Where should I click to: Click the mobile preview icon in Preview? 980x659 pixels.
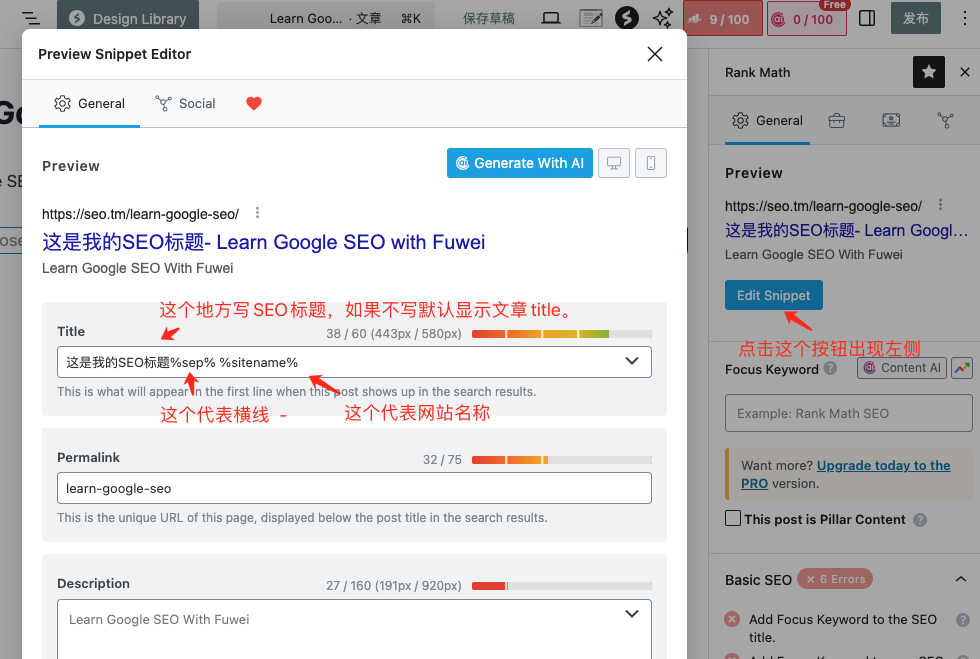[x=651, y=163]
